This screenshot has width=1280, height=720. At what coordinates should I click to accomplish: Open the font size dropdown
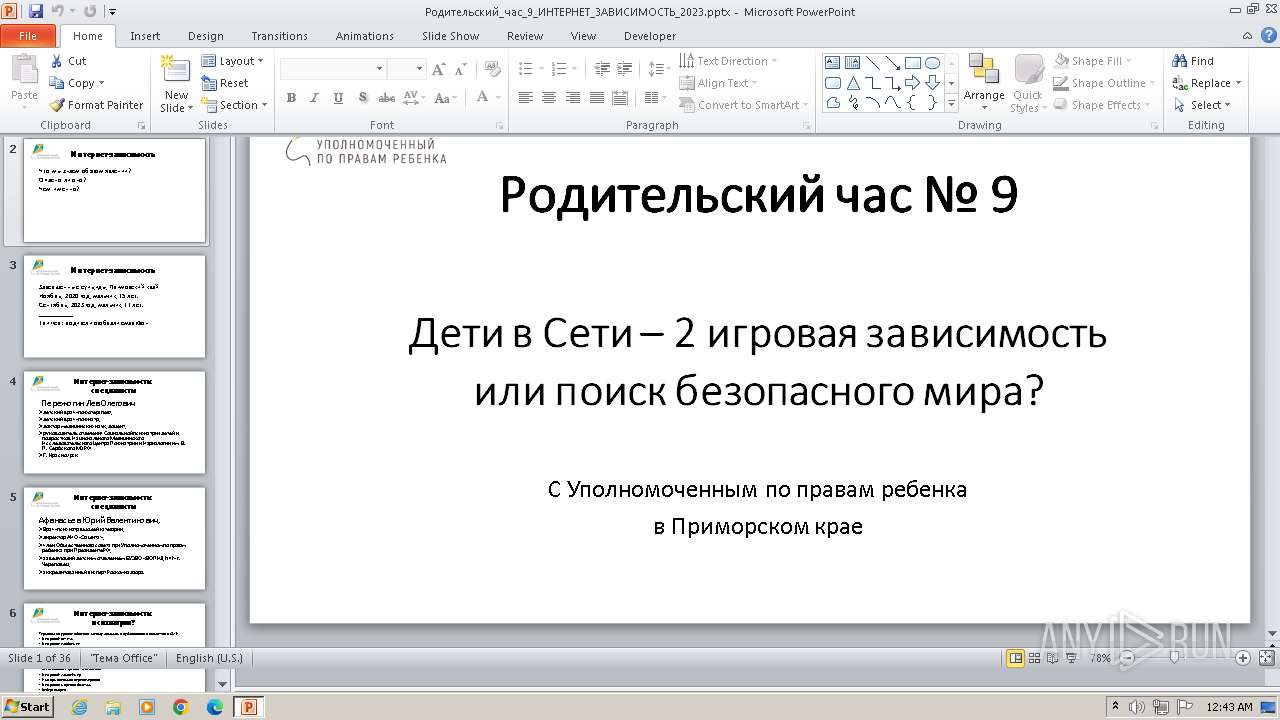pos(420,69)
